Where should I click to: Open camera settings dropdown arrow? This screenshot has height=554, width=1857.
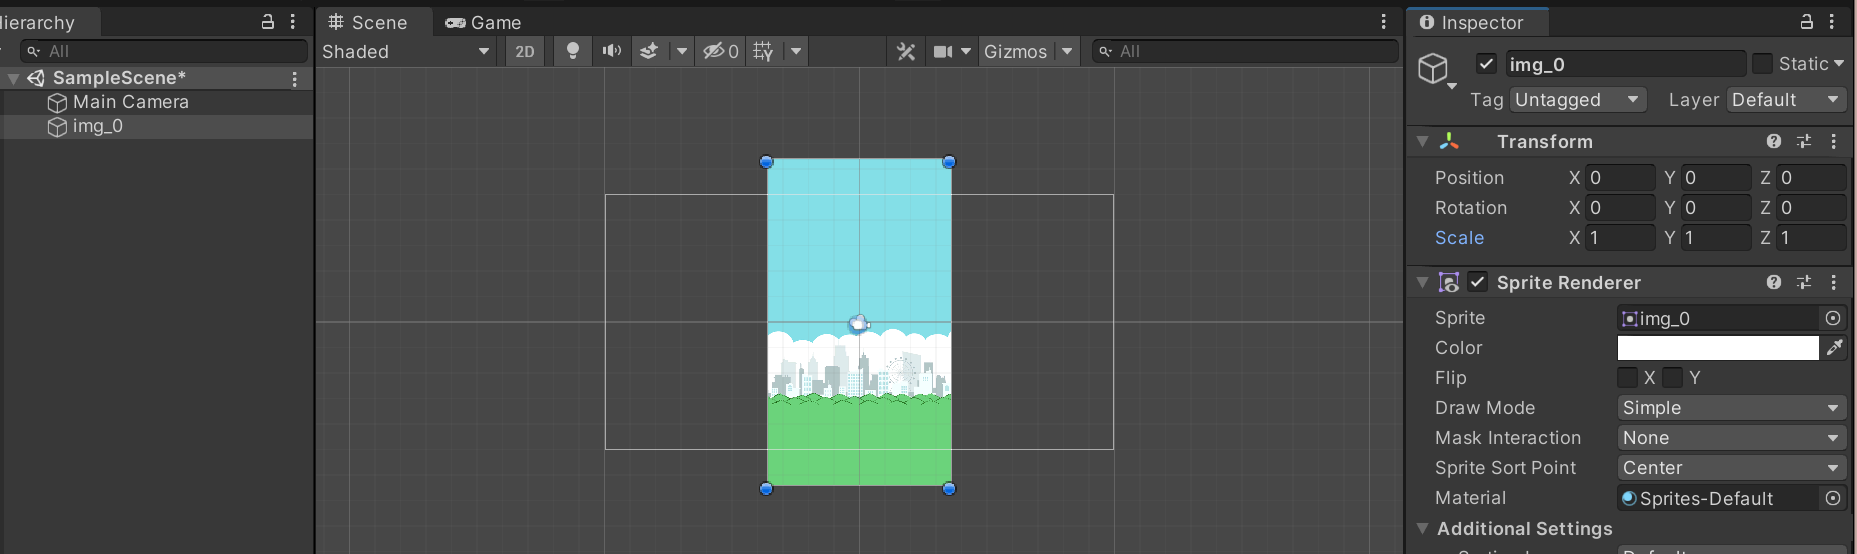click(x=966, y=51)
